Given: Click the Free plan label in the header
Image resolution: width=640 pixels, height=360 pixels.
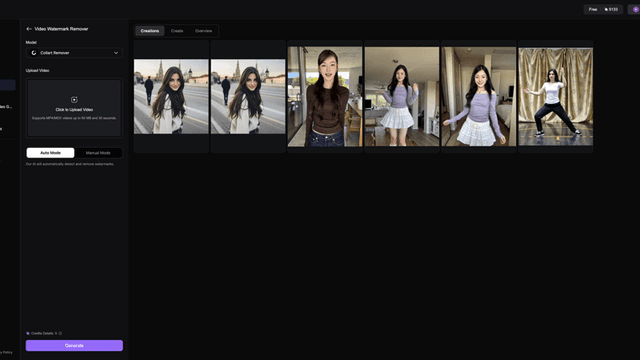Looking at the screenshot, I should point(593,9).
